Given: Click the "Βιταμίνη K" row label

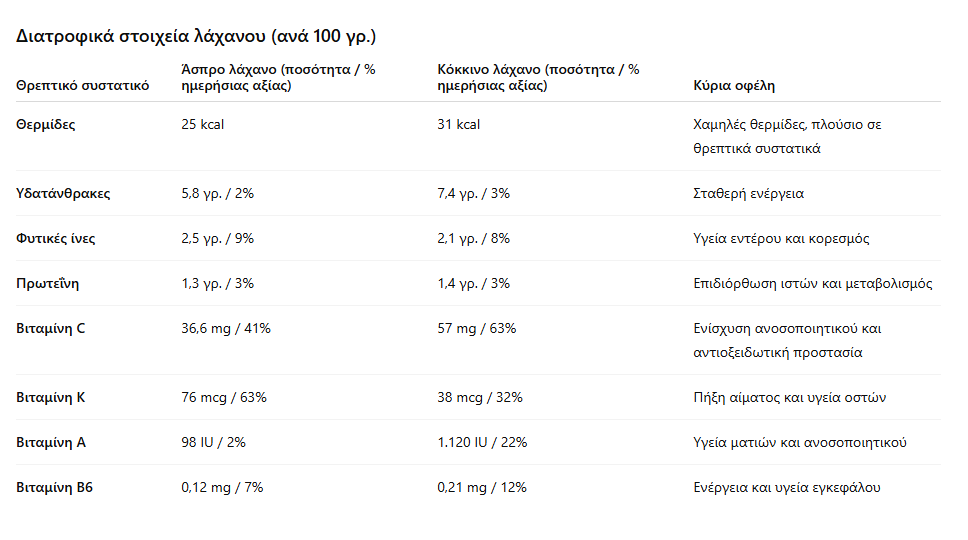Looking at the screenshot, I should (51, 398).
